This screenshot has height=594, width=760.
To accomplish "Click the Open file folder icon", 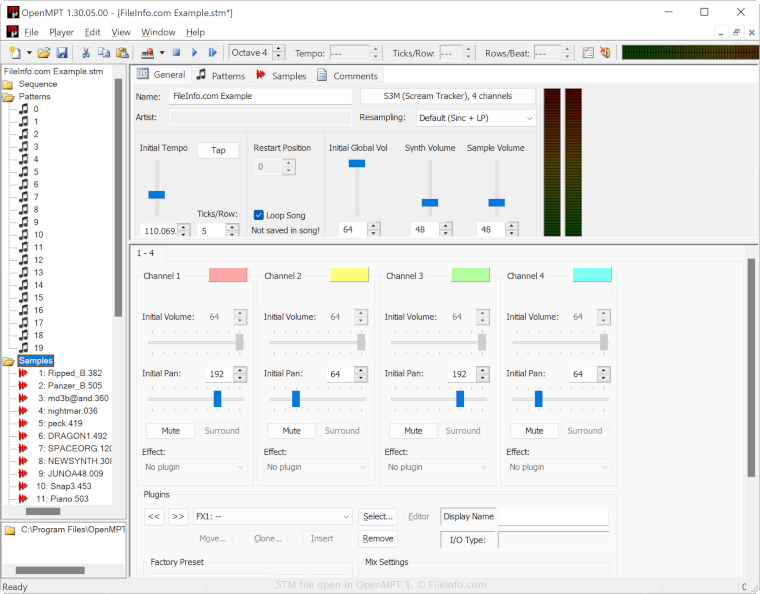I will tap(44, 52).
